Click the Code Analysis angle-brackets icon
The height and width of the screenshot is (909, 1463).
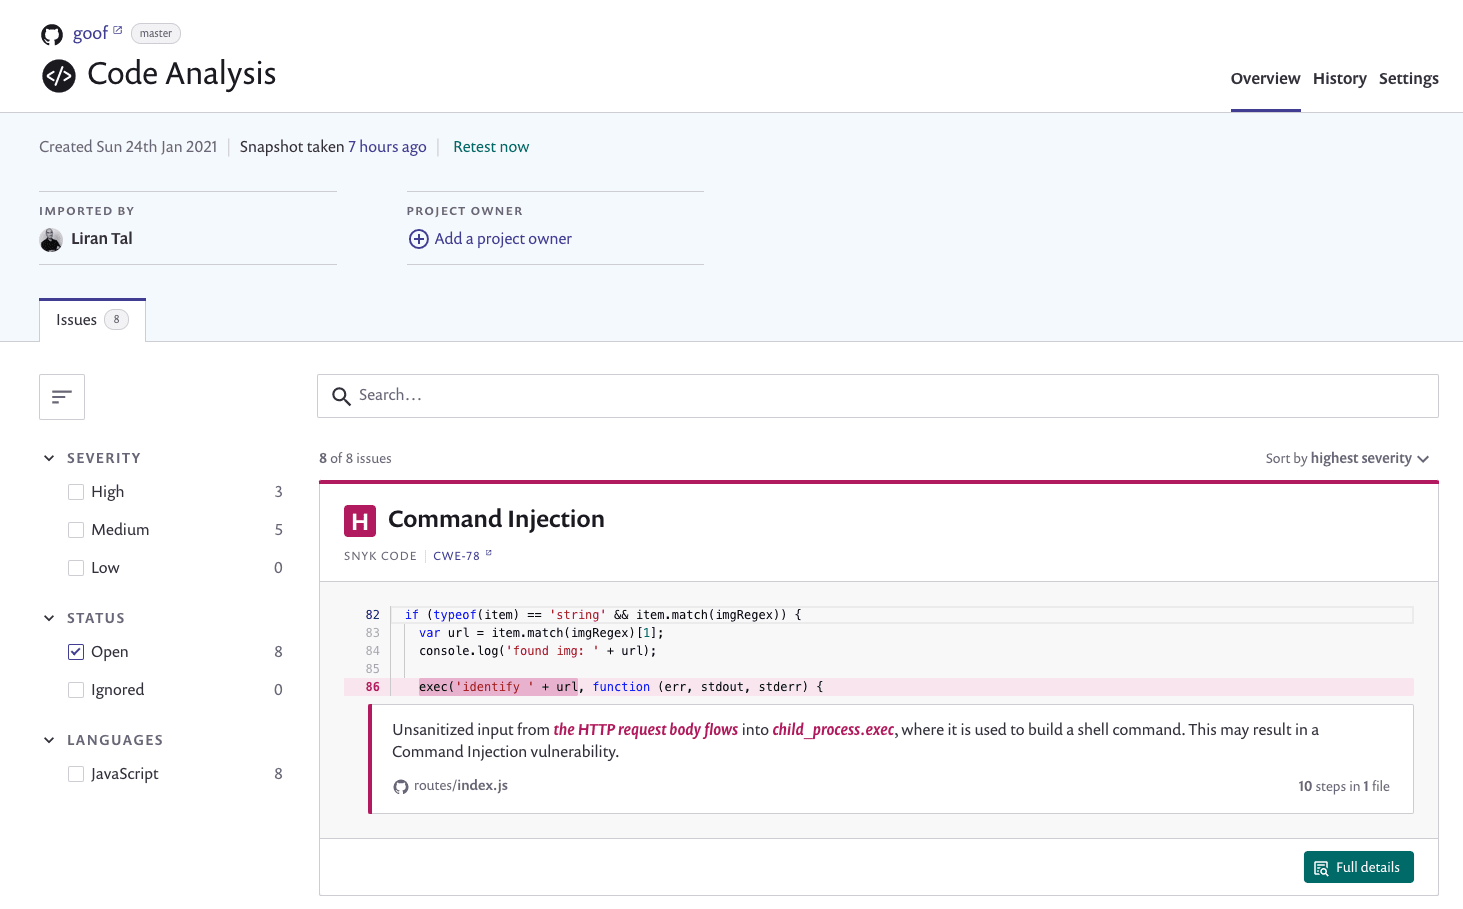58,76
